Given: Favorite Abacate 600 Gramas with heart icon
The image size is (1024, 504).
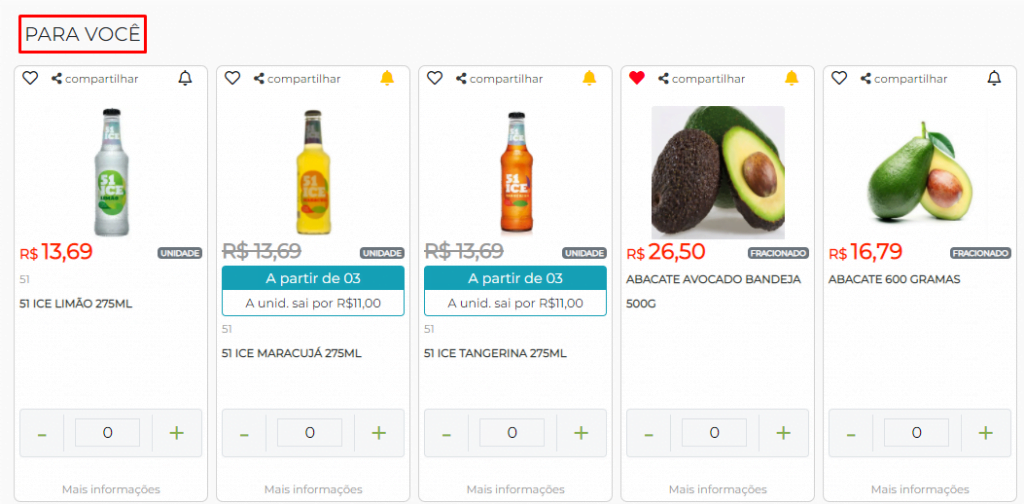Looking at the screenshot, I should tap(839, 78).
